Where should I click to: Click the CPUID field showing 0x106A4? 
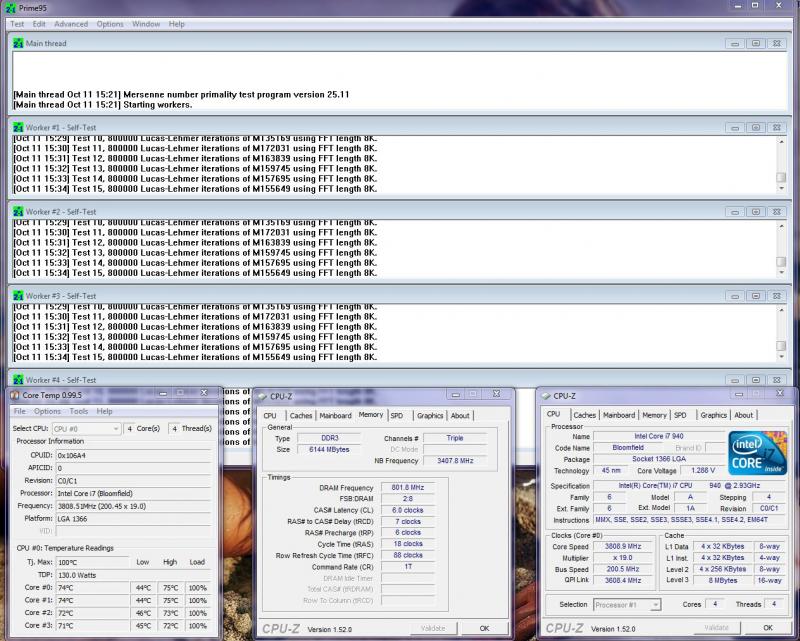click(x=133, y=455)
